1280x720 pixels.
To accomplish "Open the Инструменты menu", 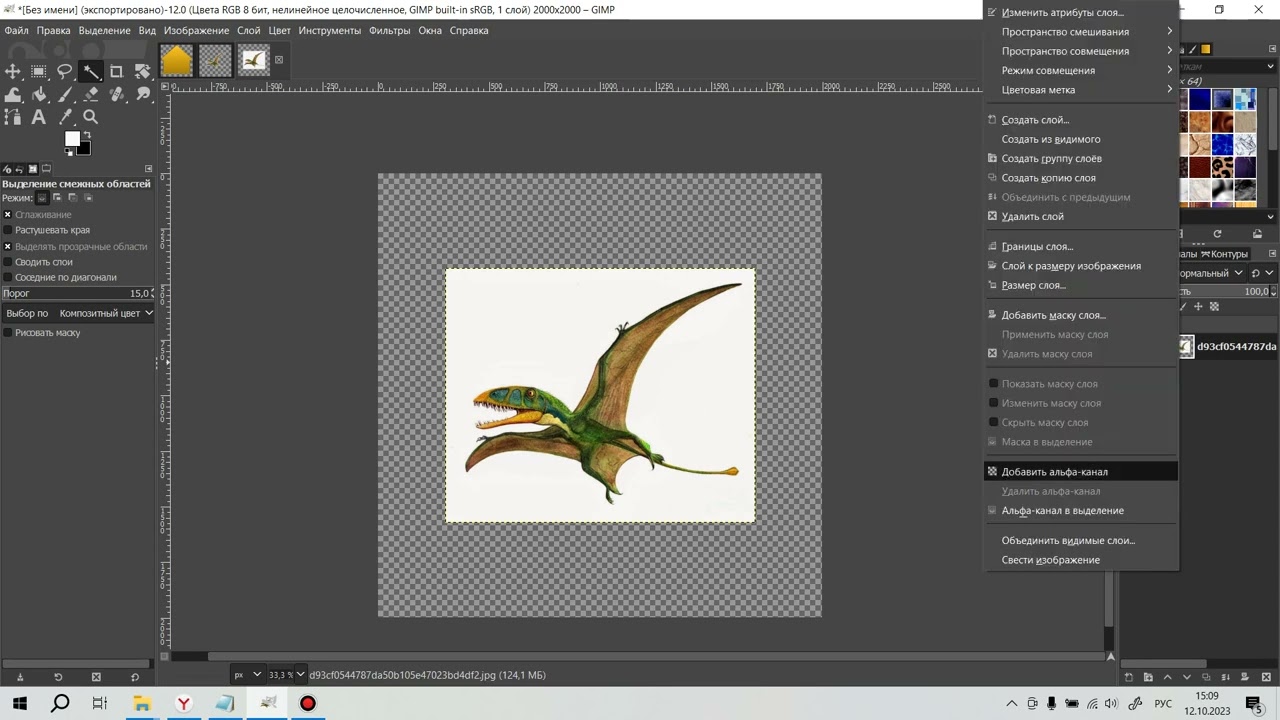I will pyautogui.click(x=329, y=31).
